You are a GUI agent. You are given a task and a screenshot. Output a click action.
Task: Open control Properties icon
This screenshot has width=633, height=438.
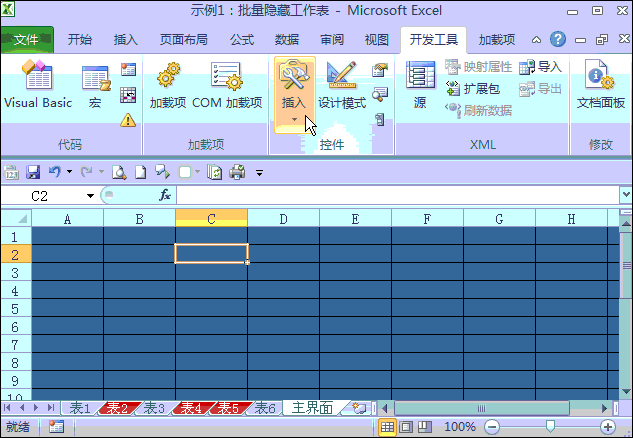coord(380,70)
